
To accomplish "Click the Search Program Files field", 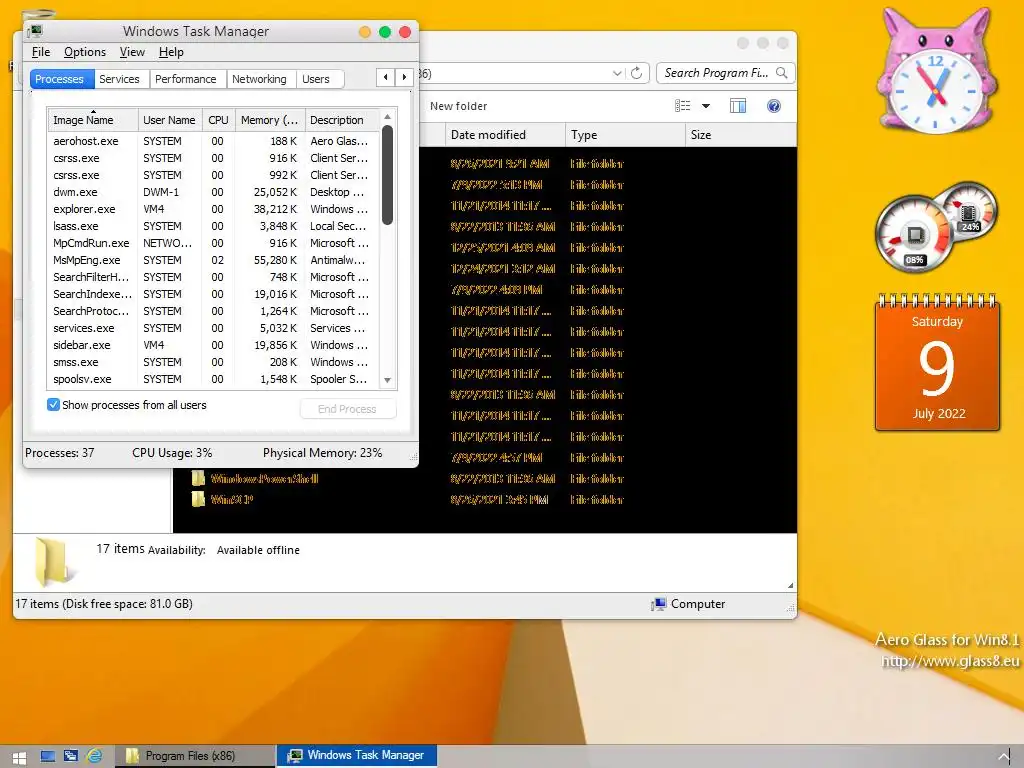I will [726, 73].
